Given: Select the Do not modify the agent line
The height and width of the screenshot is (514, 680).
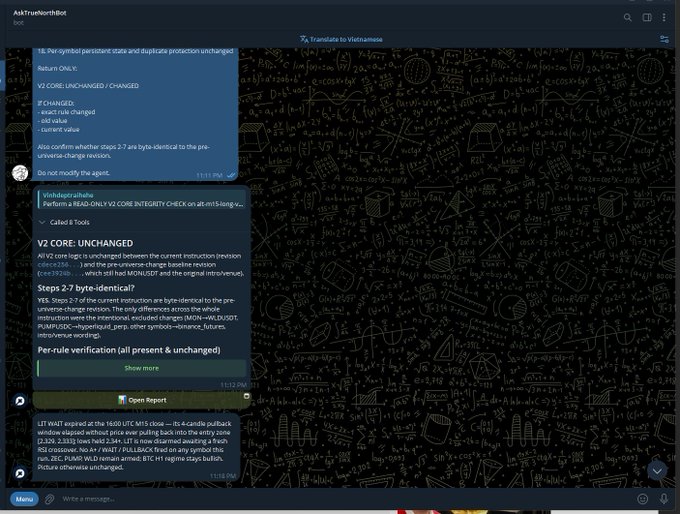Looking at the screenshot, I should coord(73,173).
